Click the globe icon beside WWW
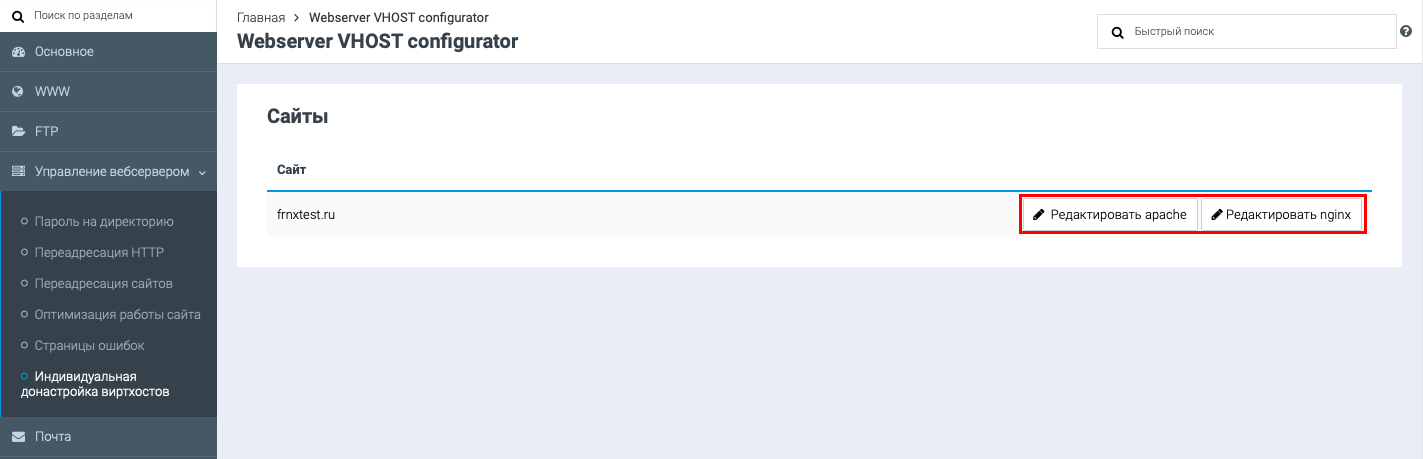 [18, 92]
